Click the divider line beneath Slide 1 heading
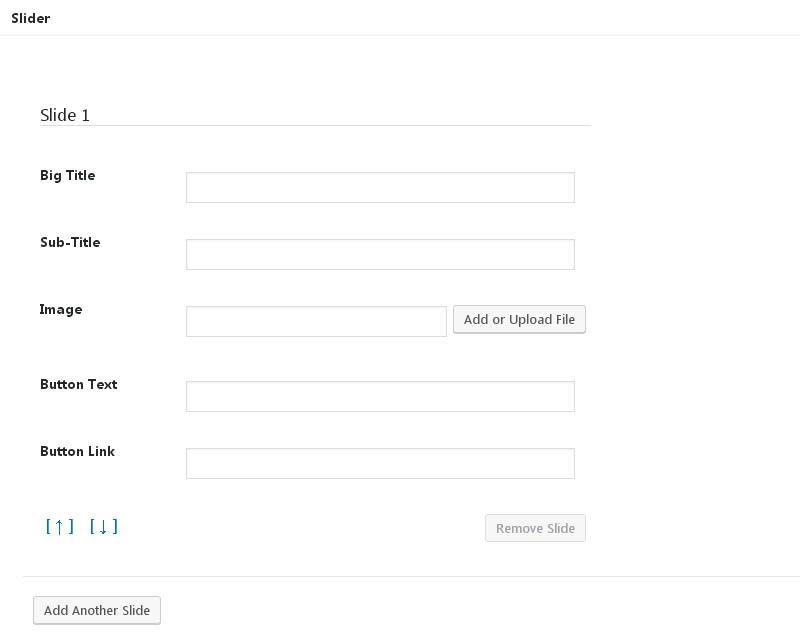 coord(315,125)
